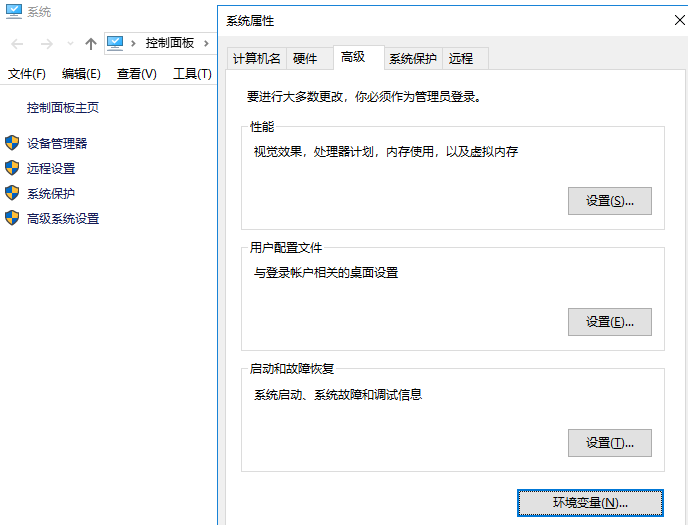This screenshot has width=688, height=525.
Task: Click 设置(E) under 用户配置文件
Action: coord(609,322)
